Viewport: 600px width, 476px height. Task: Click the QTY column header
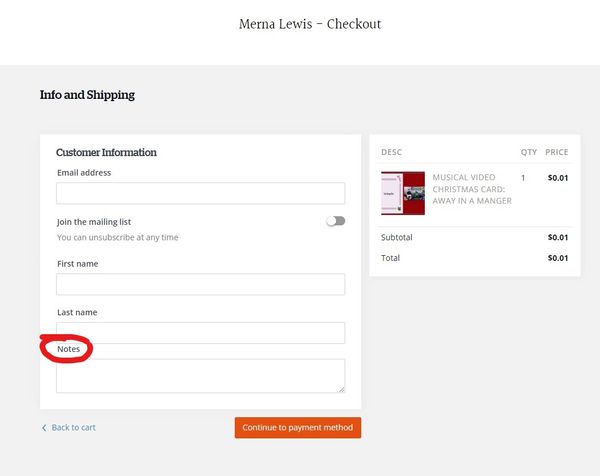coord(528,153)
